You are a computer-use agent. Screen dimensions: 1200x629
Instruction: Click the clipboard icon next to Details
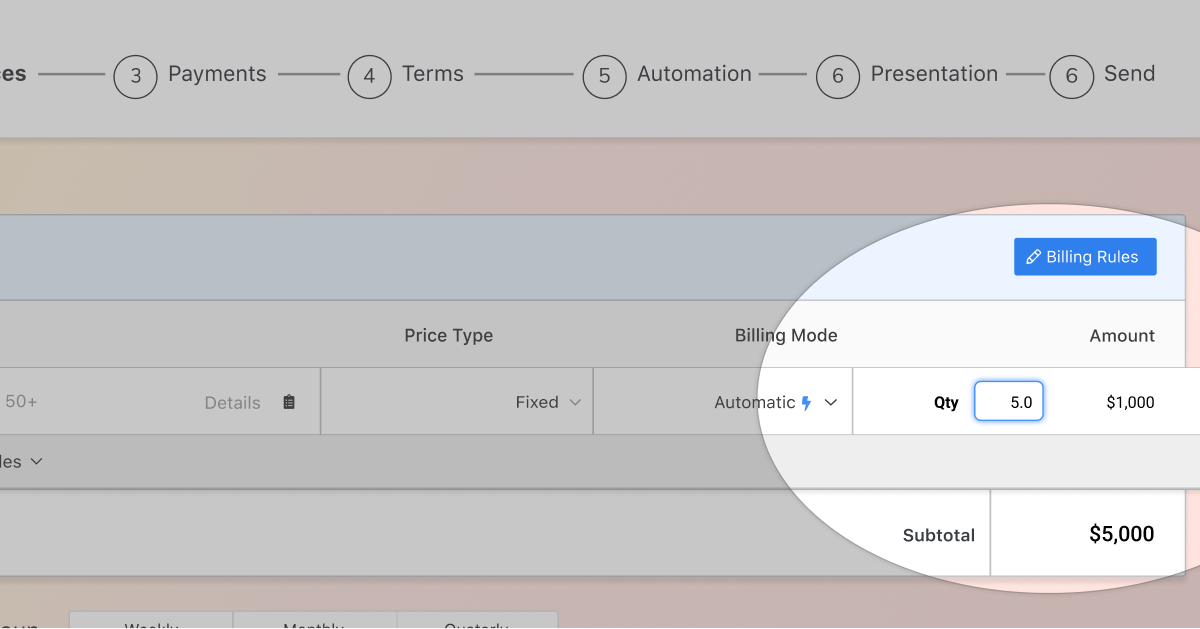289,402
